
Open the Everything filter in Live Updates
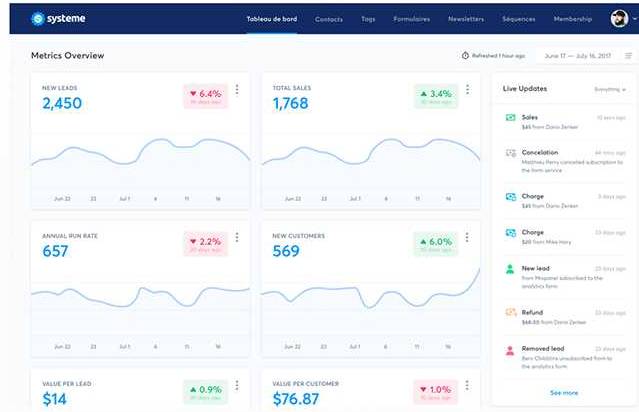pos(610,89)
